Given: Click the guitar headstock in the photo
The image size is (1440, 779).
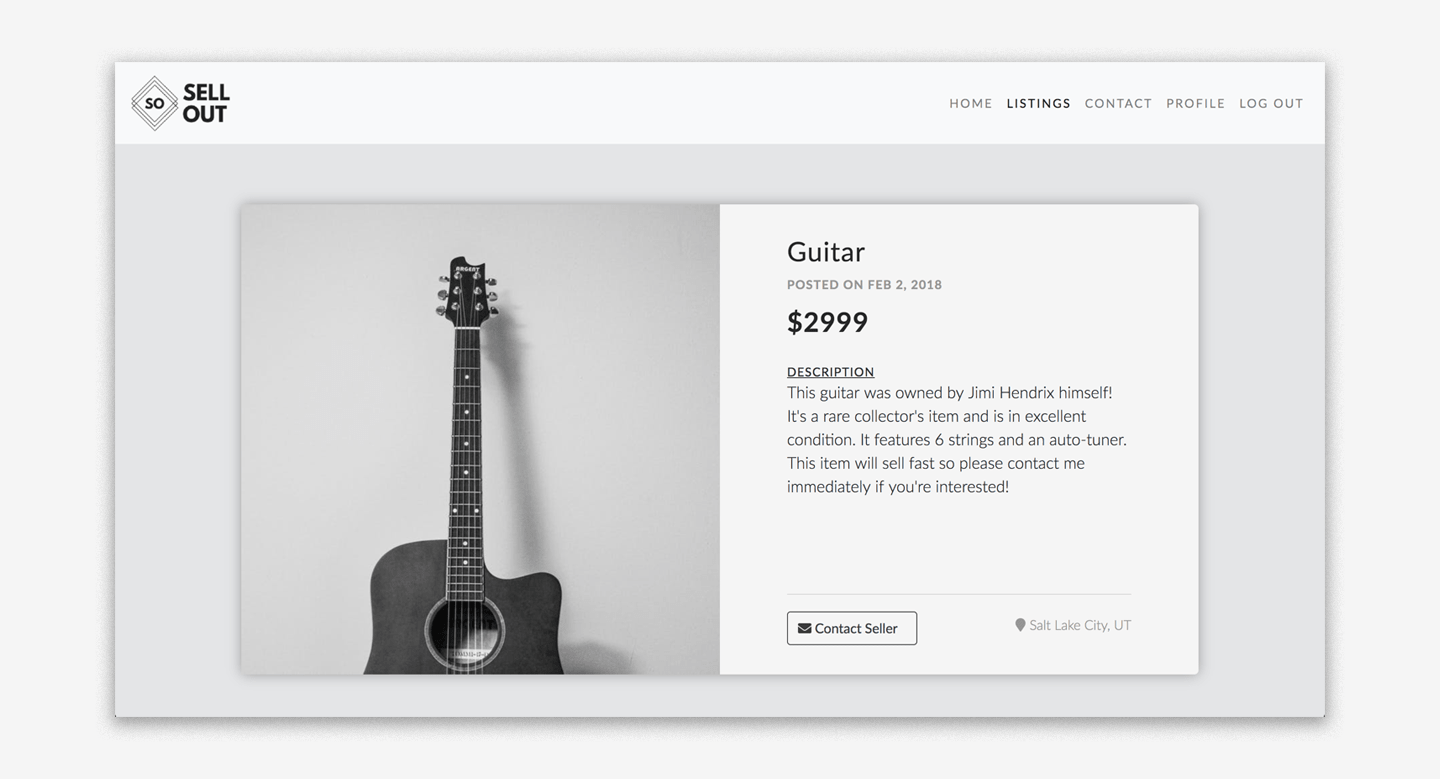Looking at the screenshot, I should [x=467, y=290].
